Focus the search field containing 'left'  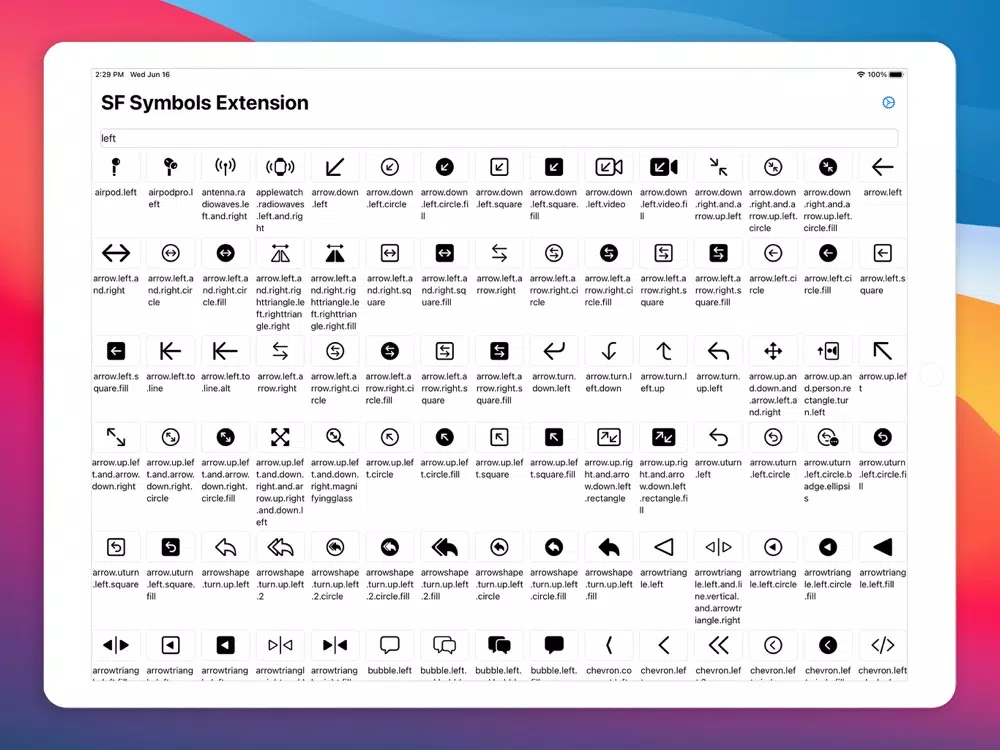499,138
